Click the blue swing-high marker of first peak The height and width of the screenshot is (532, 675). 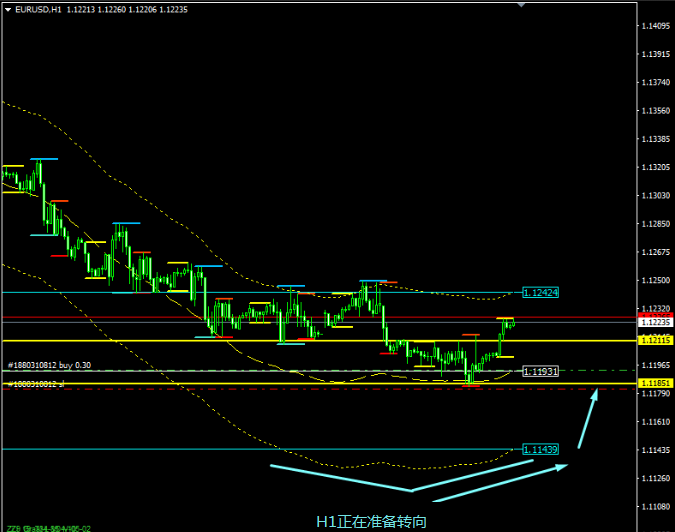pyautogui.click(x=43, y=158)
